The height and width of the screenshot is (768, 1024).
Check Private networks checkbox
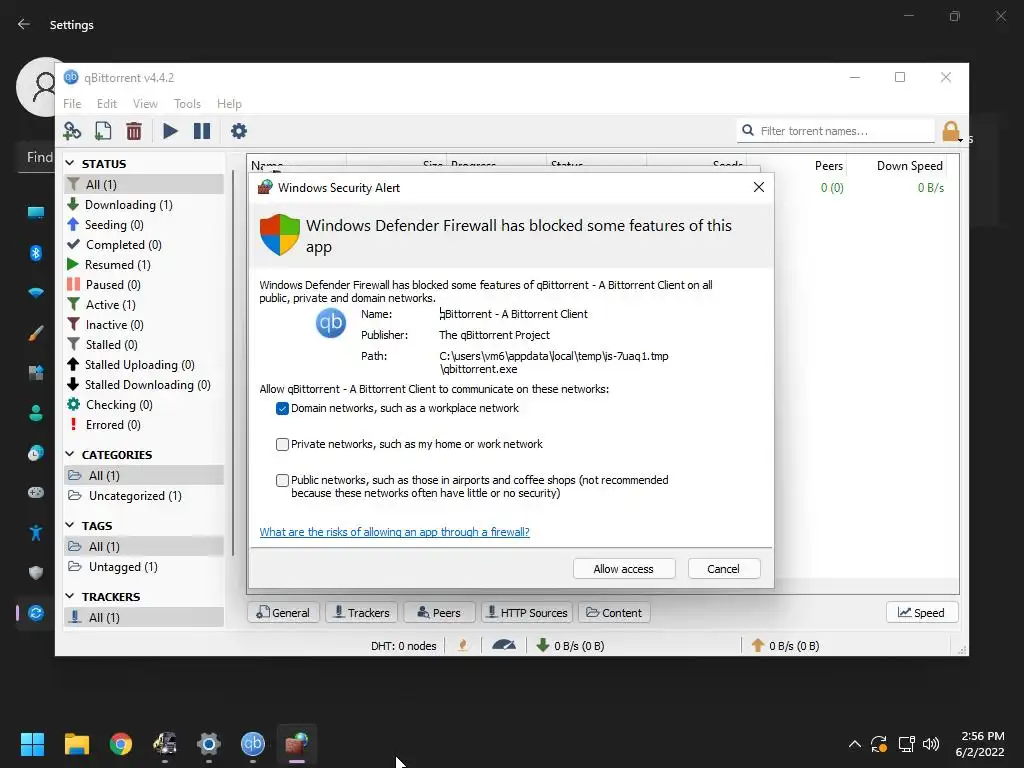coord(282,444)
